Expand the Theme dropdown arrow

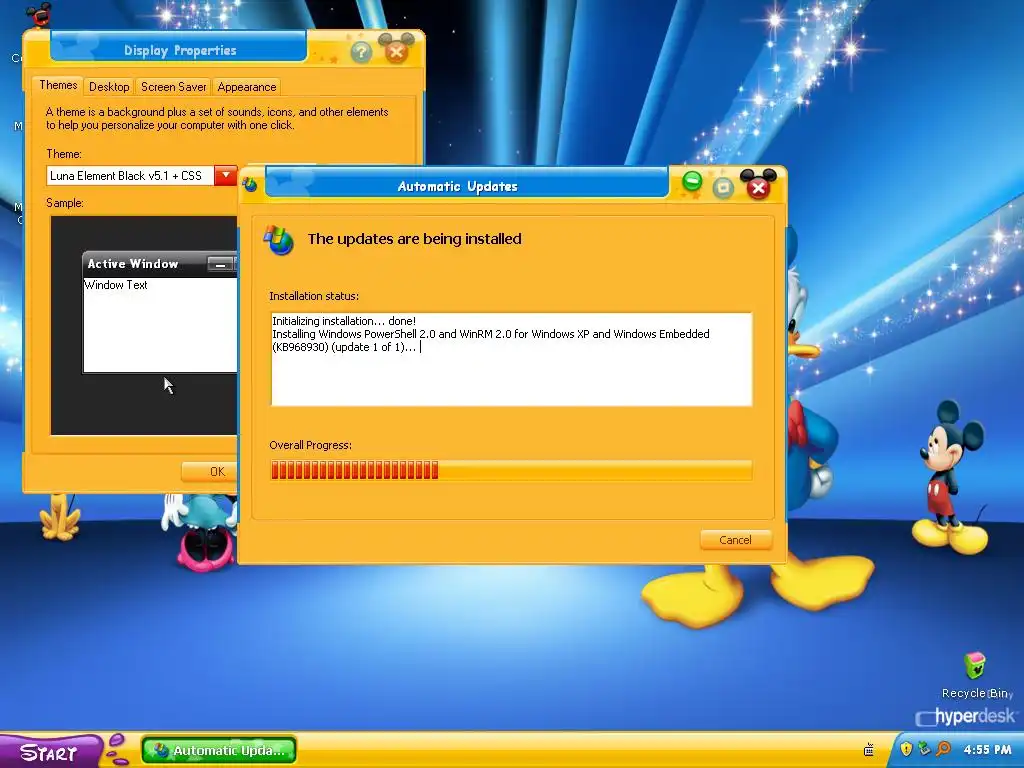pos(225,175)
